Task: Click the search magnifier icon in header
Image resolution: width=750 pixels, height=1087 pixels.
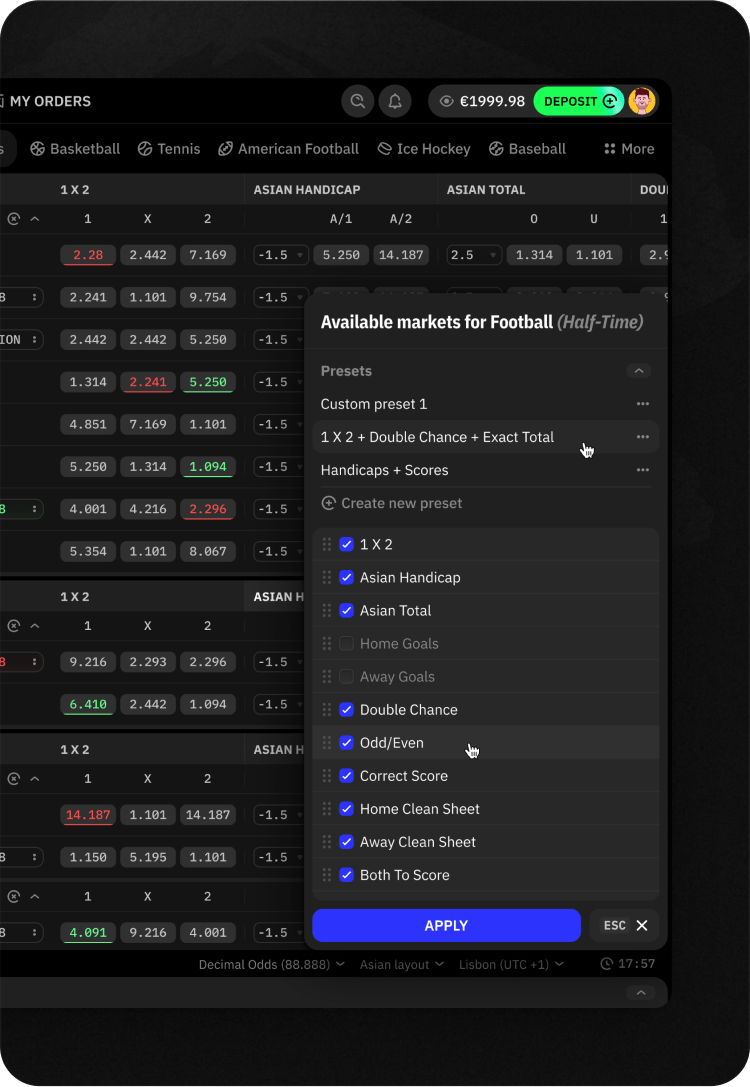Action: point(355,101)
